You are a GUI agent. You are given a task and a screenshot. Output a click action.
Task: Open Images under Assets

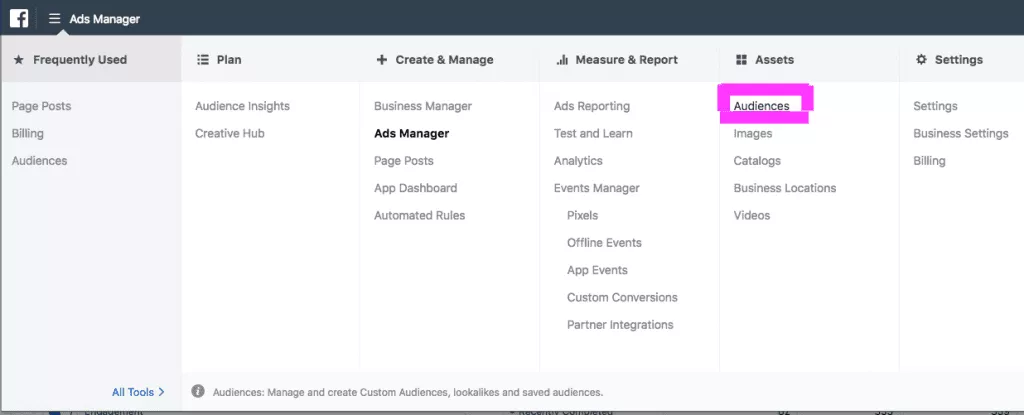752,133
